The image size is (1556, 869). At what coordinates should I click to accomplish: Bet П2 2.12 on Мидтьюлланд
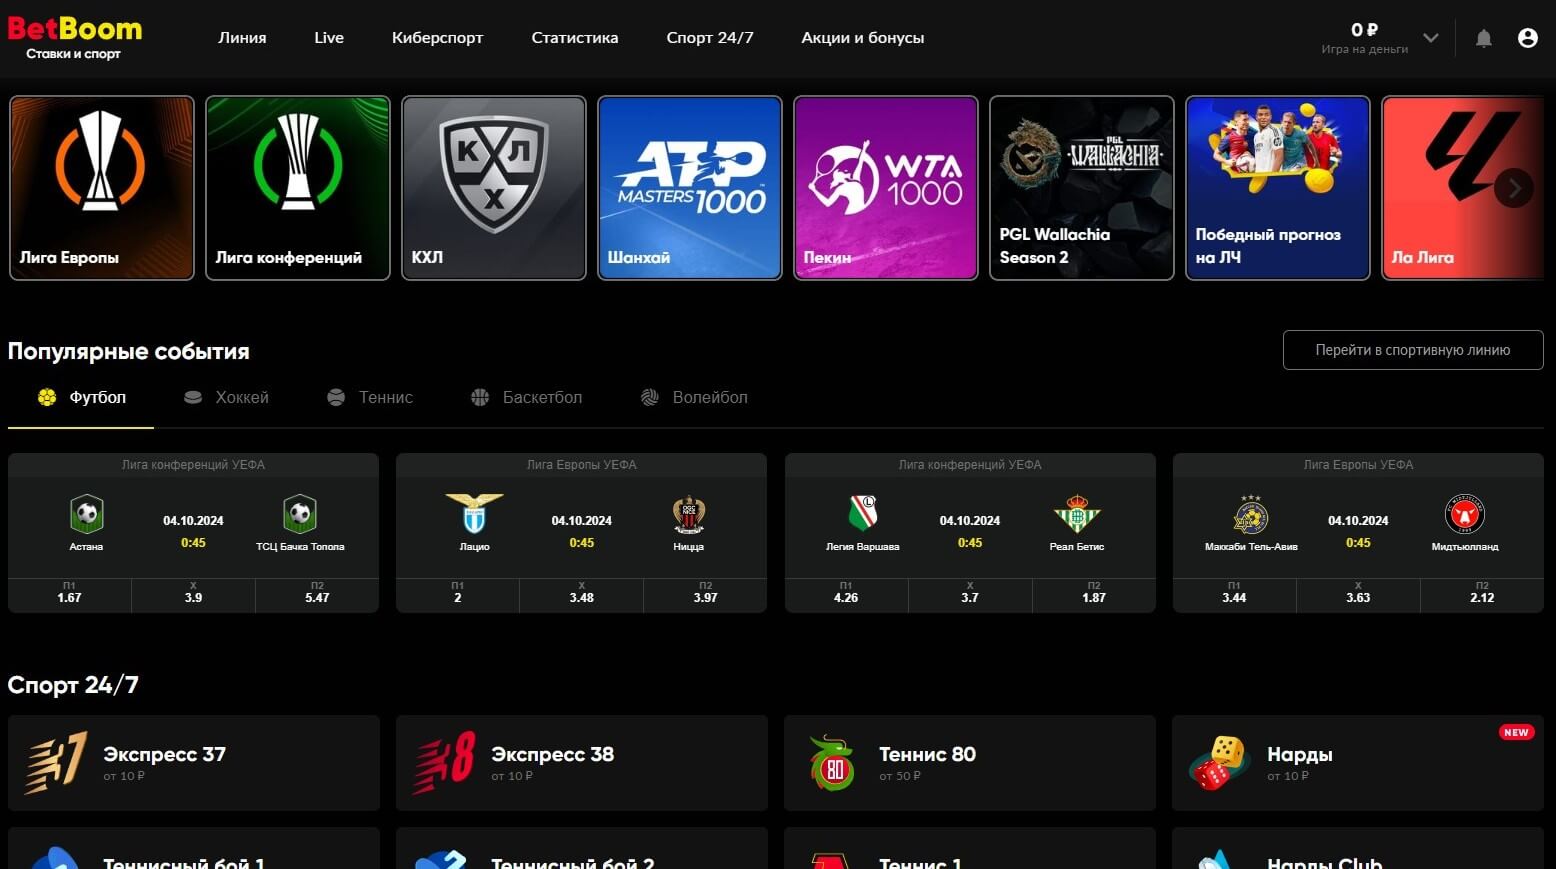click(1482, 594)
